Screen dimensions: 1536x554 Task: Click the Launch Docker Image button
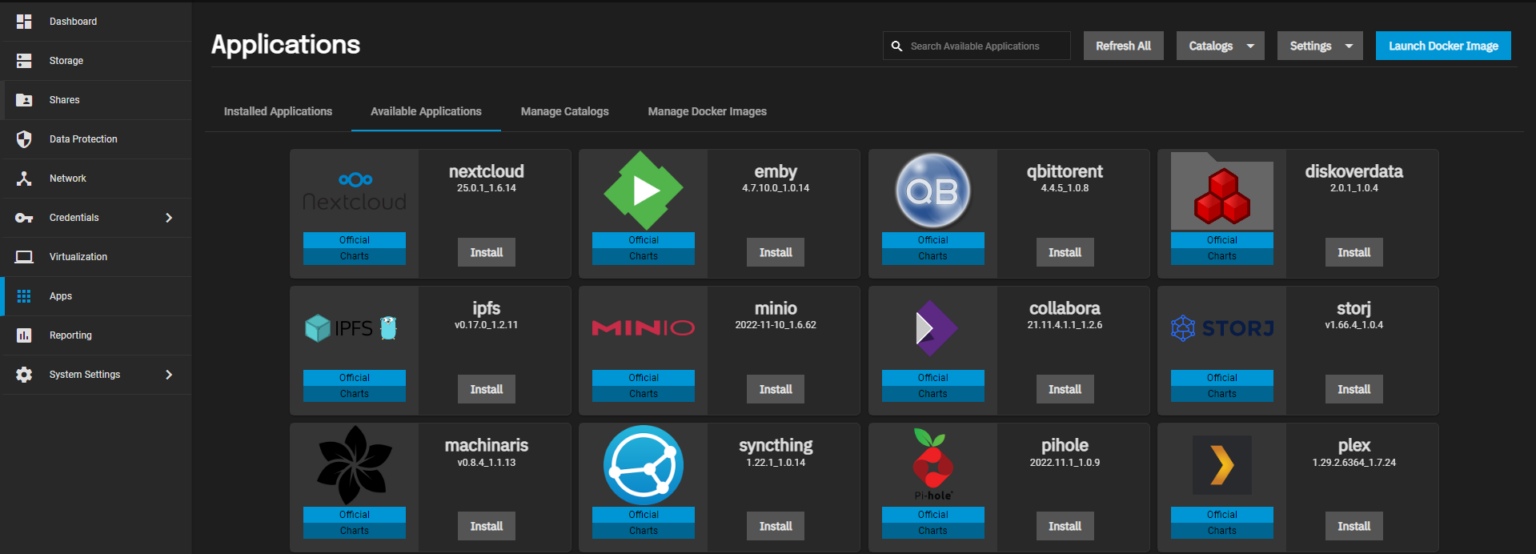(1443, 46)
